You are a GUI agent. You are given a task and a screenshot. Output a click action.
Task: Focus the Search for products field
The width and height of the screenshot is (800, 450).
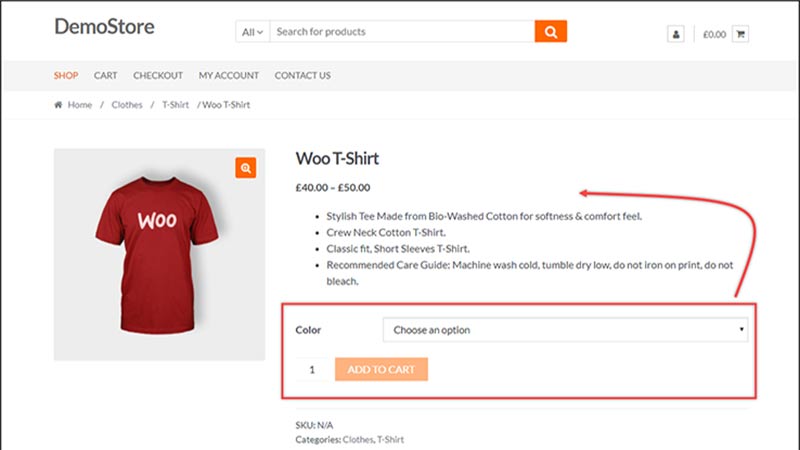[x=402, y=32]
